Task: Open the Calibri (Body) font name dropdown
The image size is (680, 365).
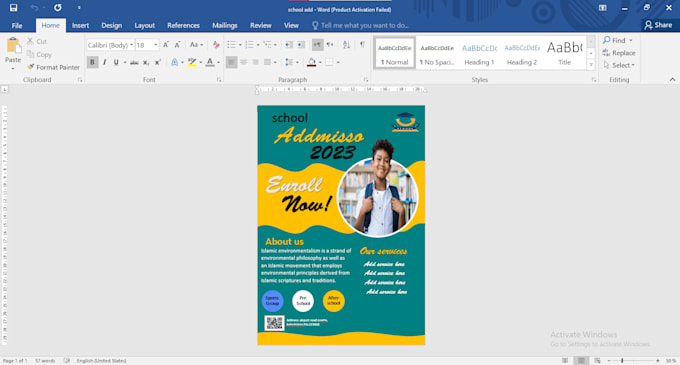Action: (x=131, y=45)
